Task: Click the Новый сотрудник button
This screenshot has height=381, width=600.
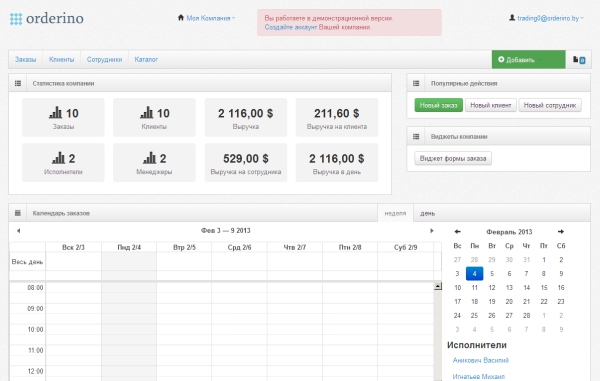Action: pos(550,105)
